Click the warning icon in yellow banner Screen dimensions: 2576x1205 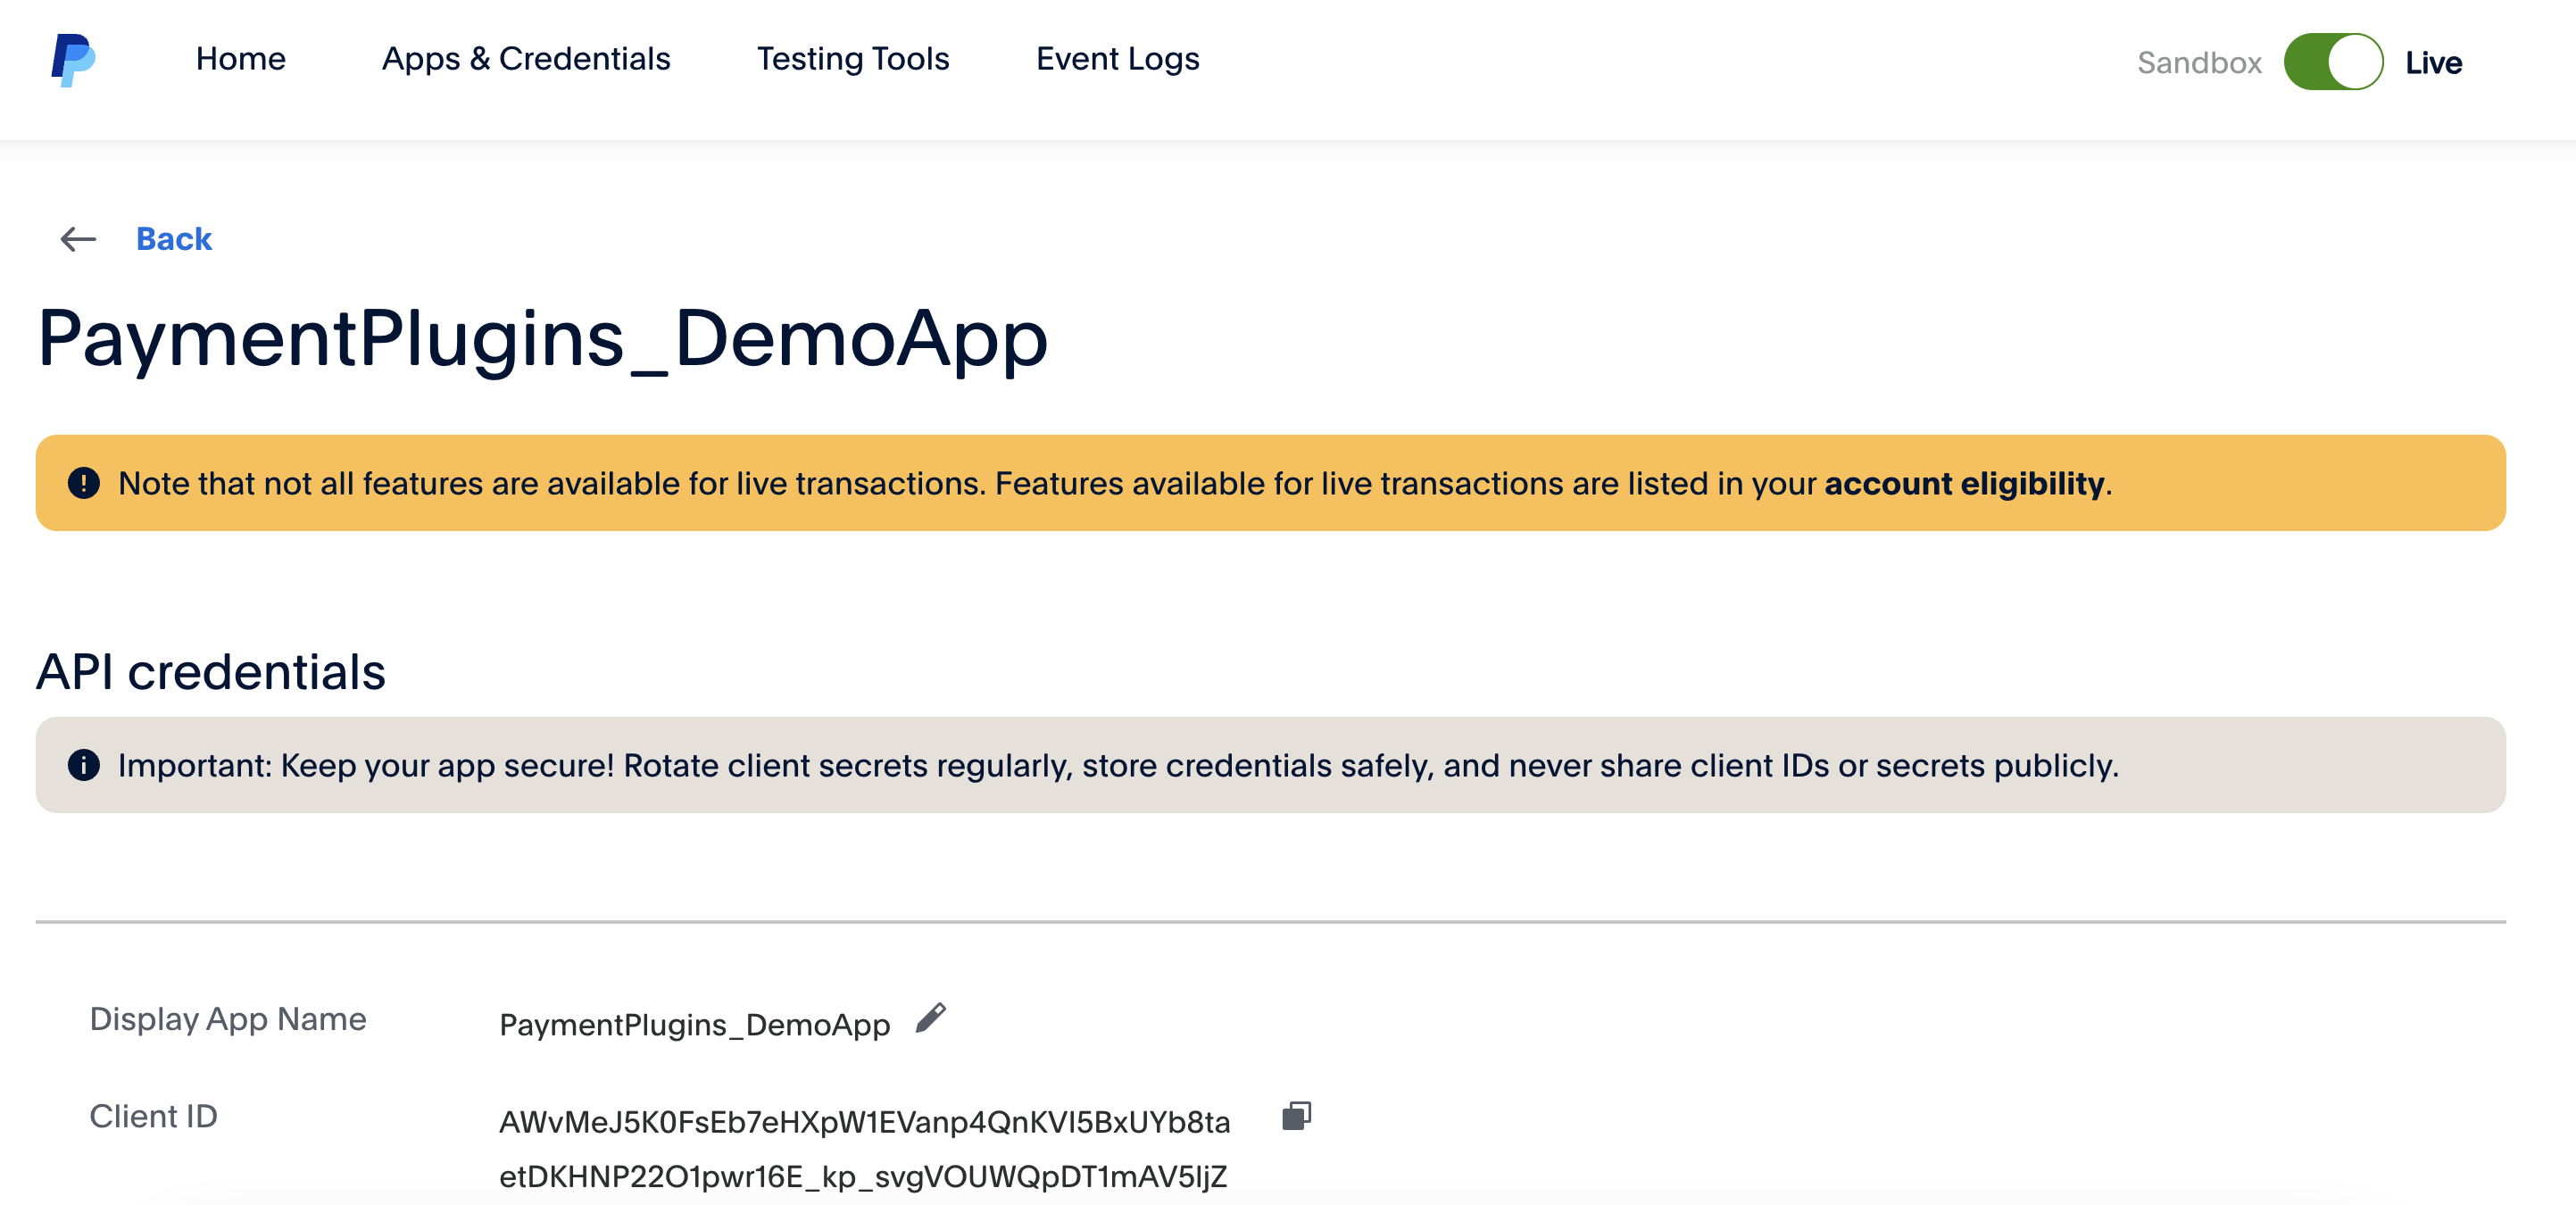(x=83, y=483)
